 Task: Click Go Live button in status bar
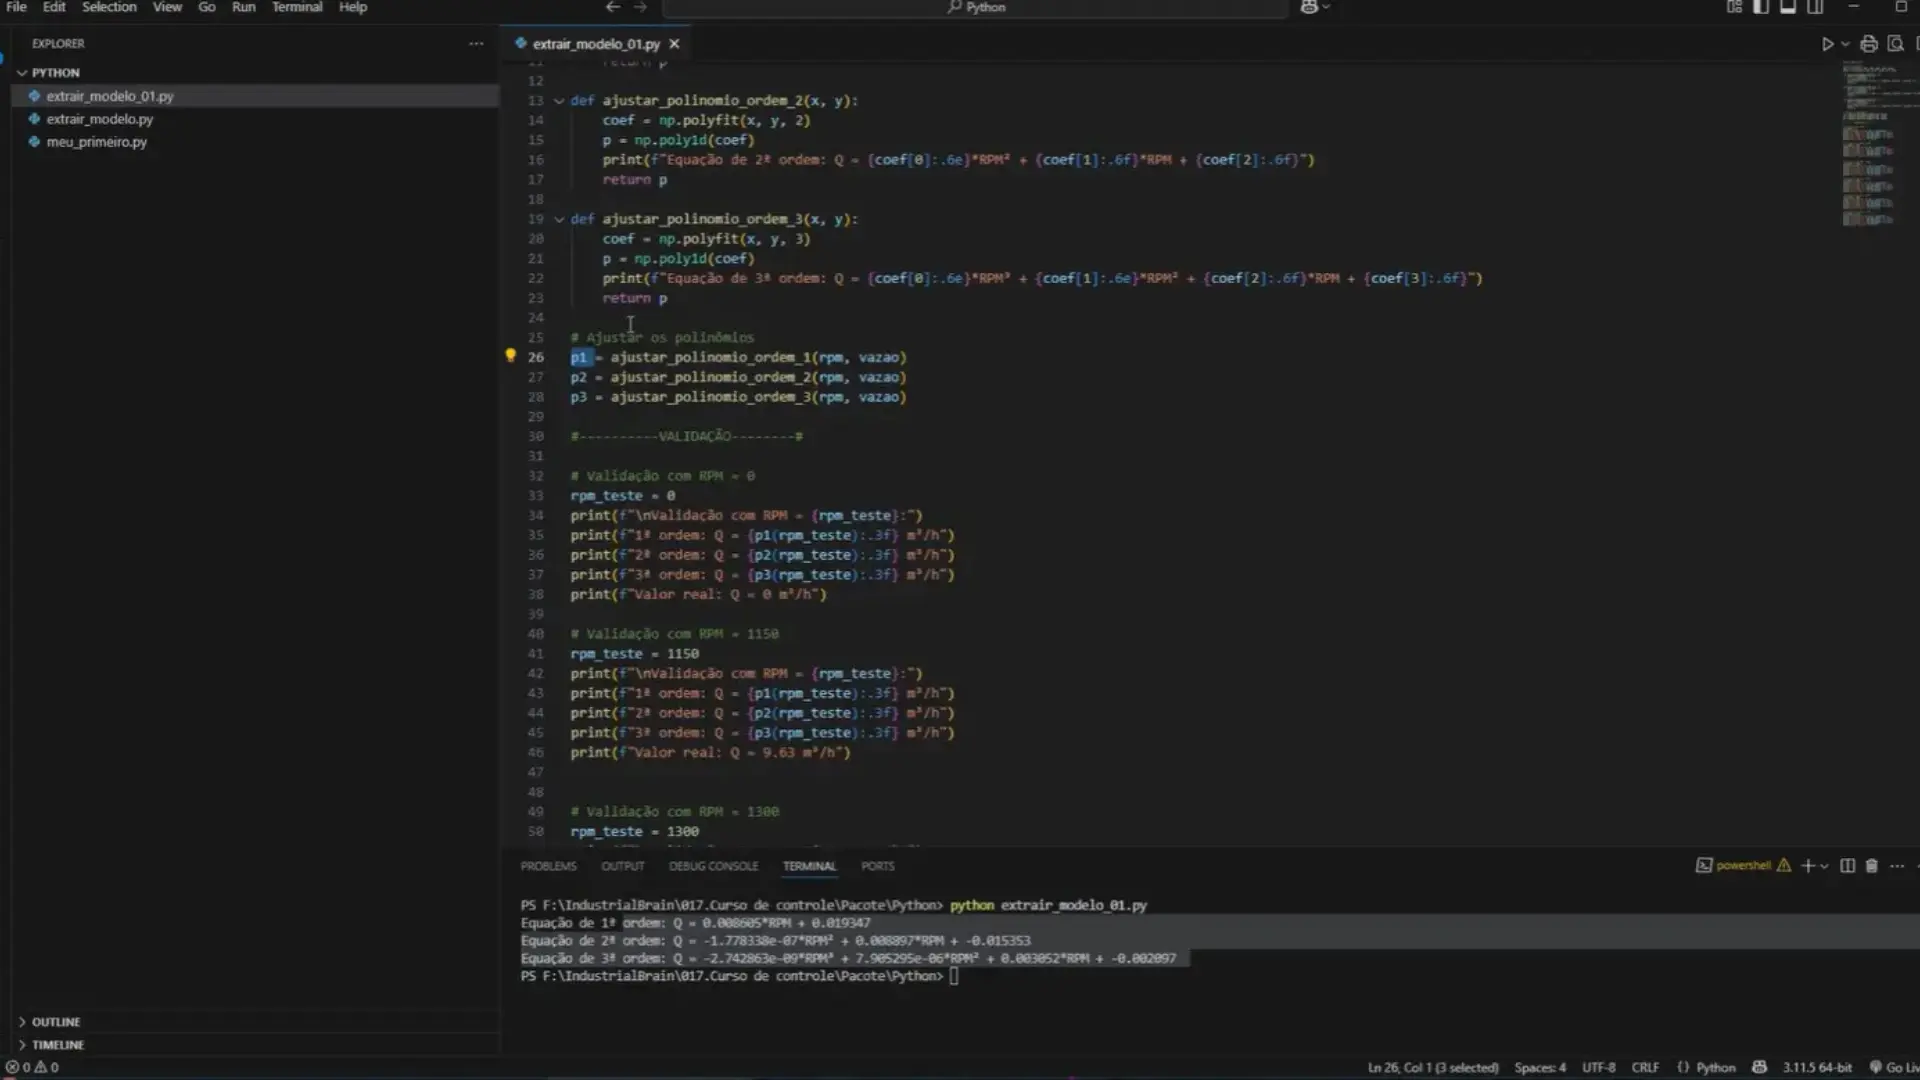[x=1894, y=1068]
